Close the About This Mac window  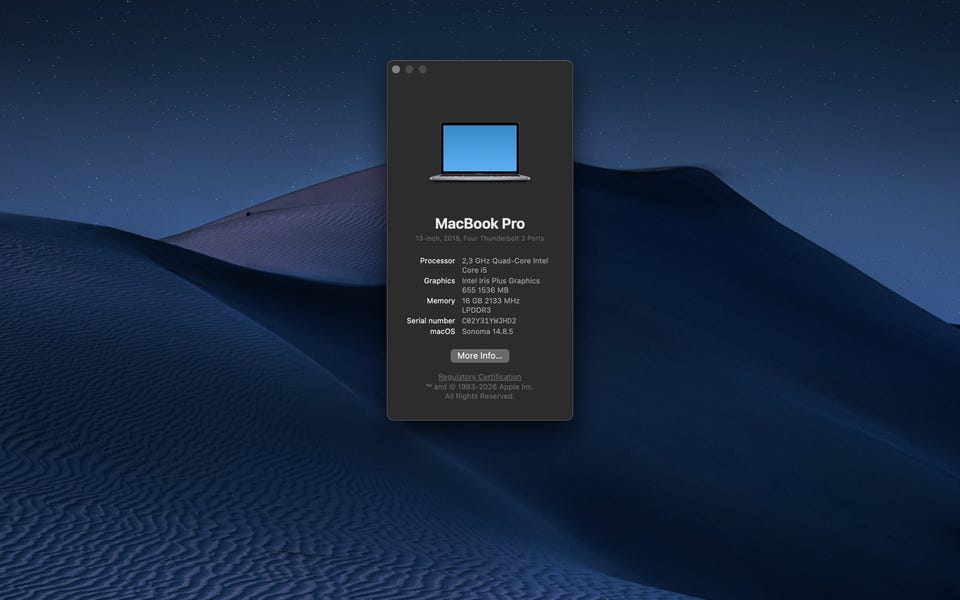coord(396,69)
